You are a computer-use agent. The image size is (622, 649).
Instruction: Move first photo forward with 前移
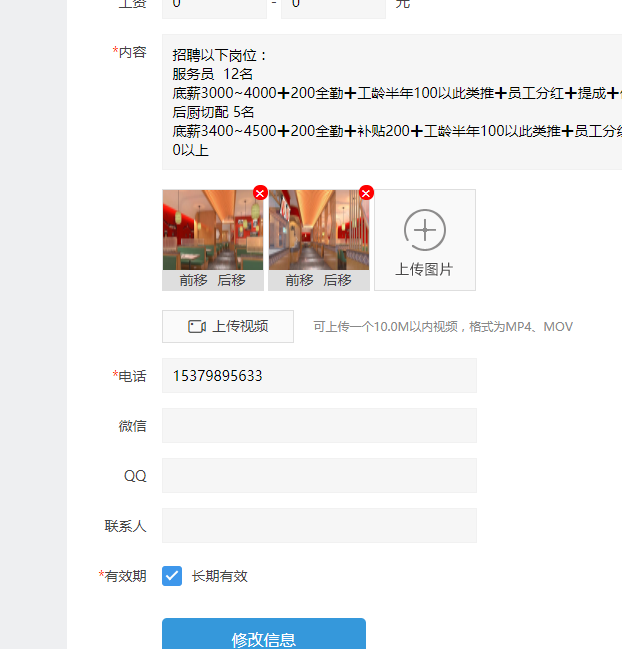[193, 280]
